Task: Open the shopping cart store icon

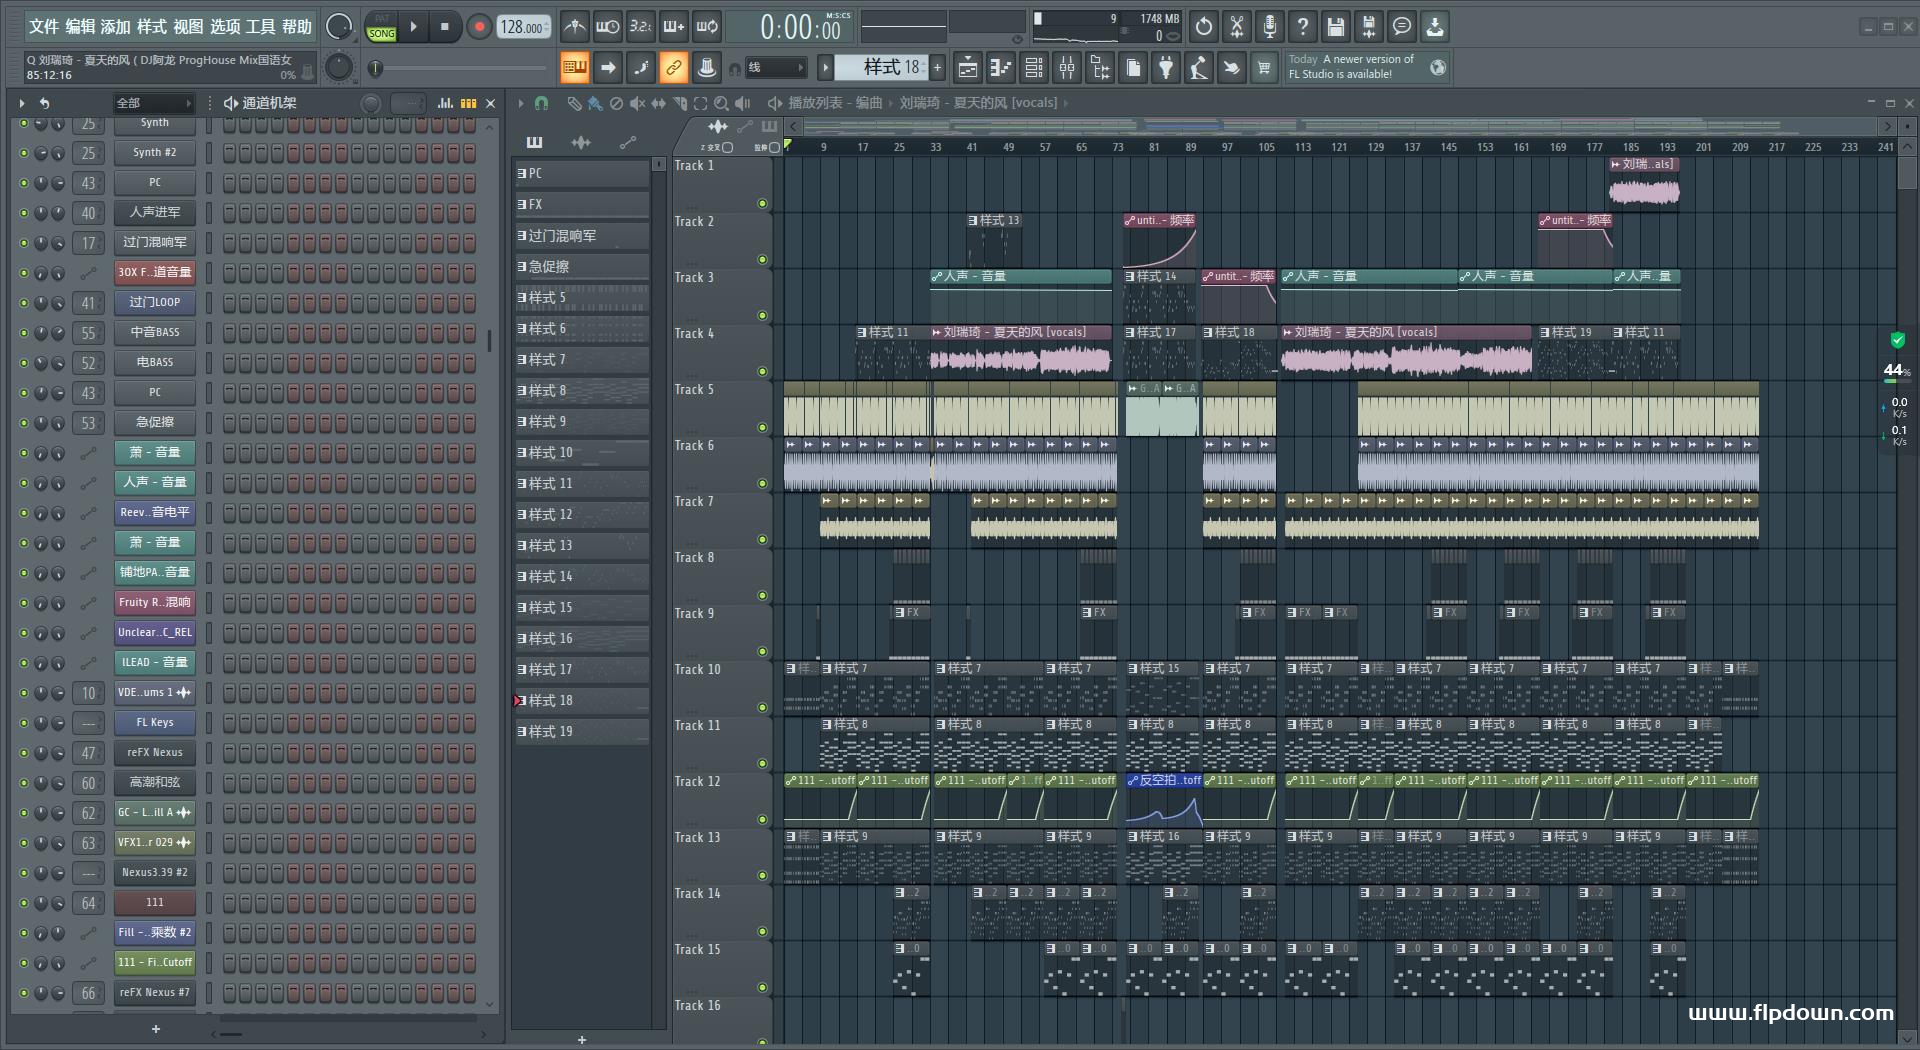Action: 1265,68
